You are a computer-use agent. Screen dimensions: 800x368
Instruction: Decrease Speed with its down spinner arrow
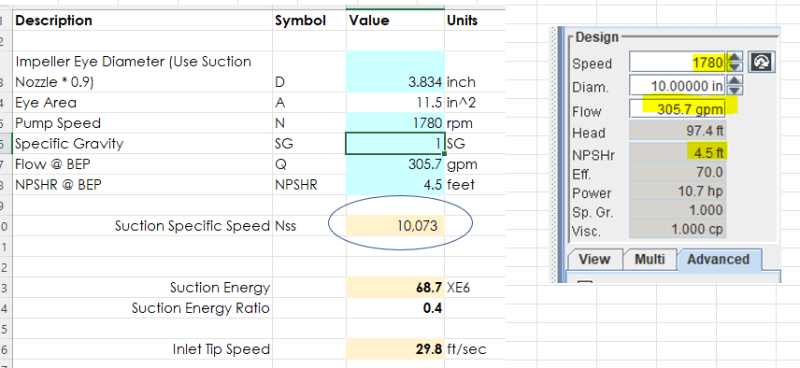click(x=735, y=67)
